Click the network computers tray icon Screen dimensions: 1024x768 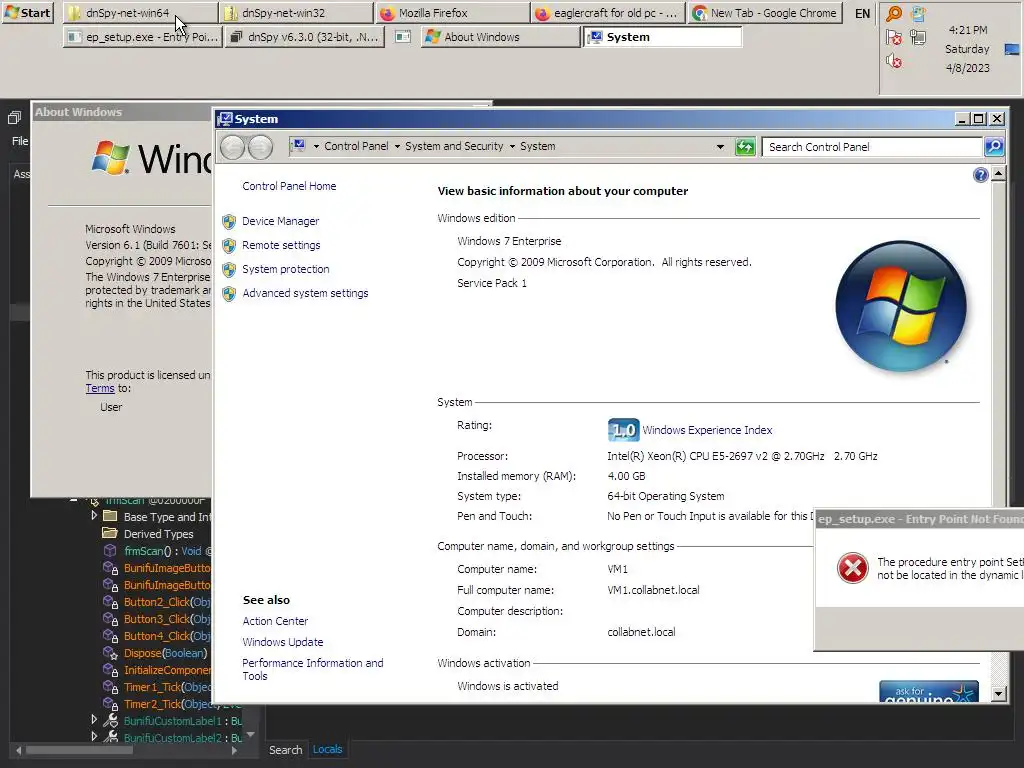coord(918,37)
